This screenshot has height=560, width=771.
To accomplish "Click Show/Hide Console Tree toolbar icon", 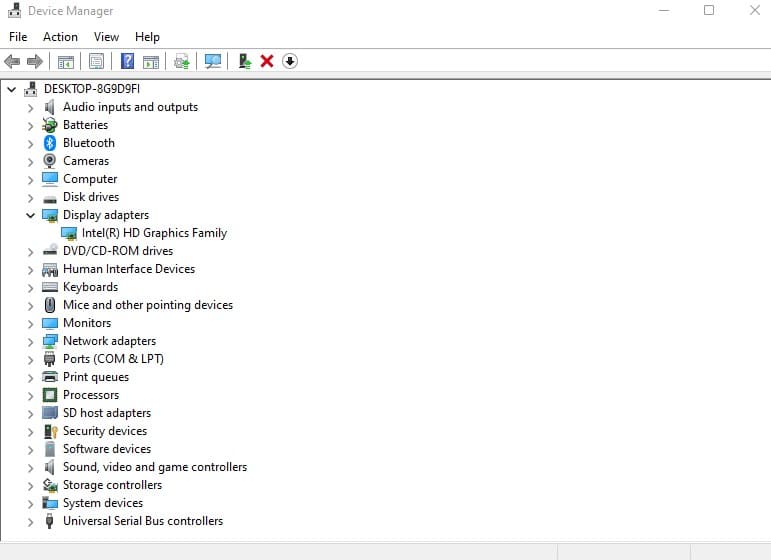I will tap(65, 62).
